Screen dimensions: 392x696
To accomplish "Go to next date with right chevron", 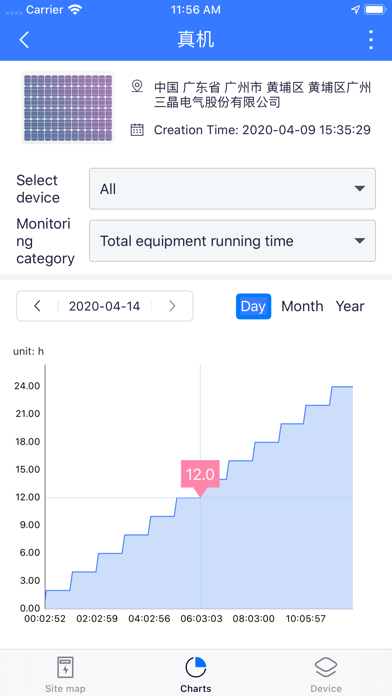I will click(x=172, y=306).
